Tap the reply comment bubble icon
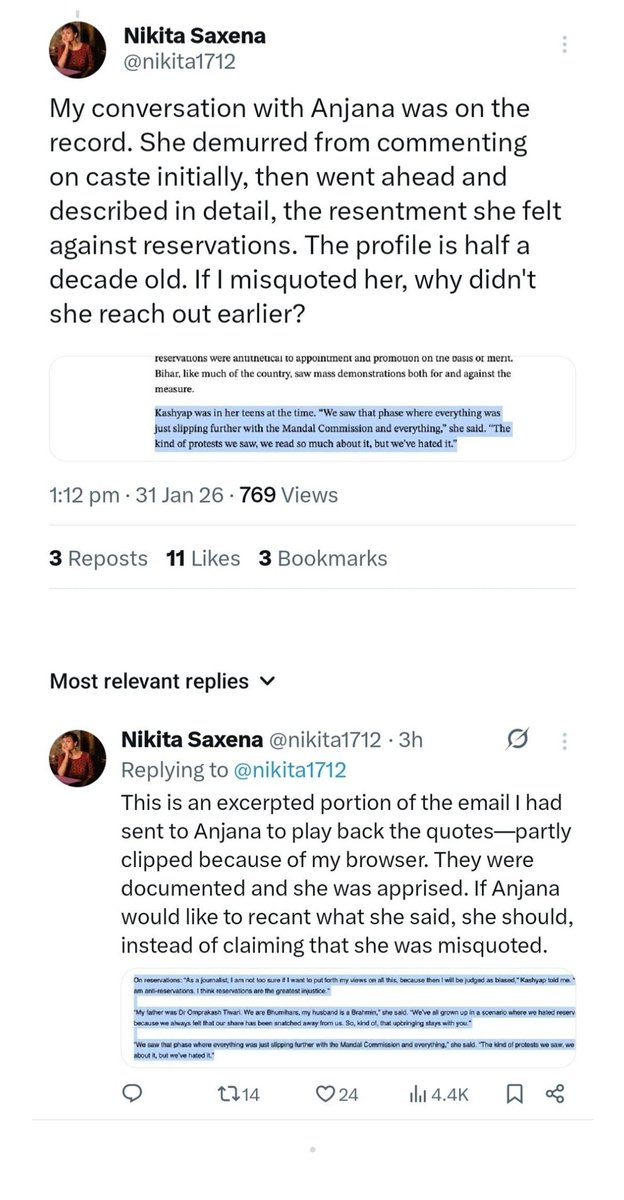Image resolution: width=624 pixels, height=1200 pixels. click(x=132, y=1094)
